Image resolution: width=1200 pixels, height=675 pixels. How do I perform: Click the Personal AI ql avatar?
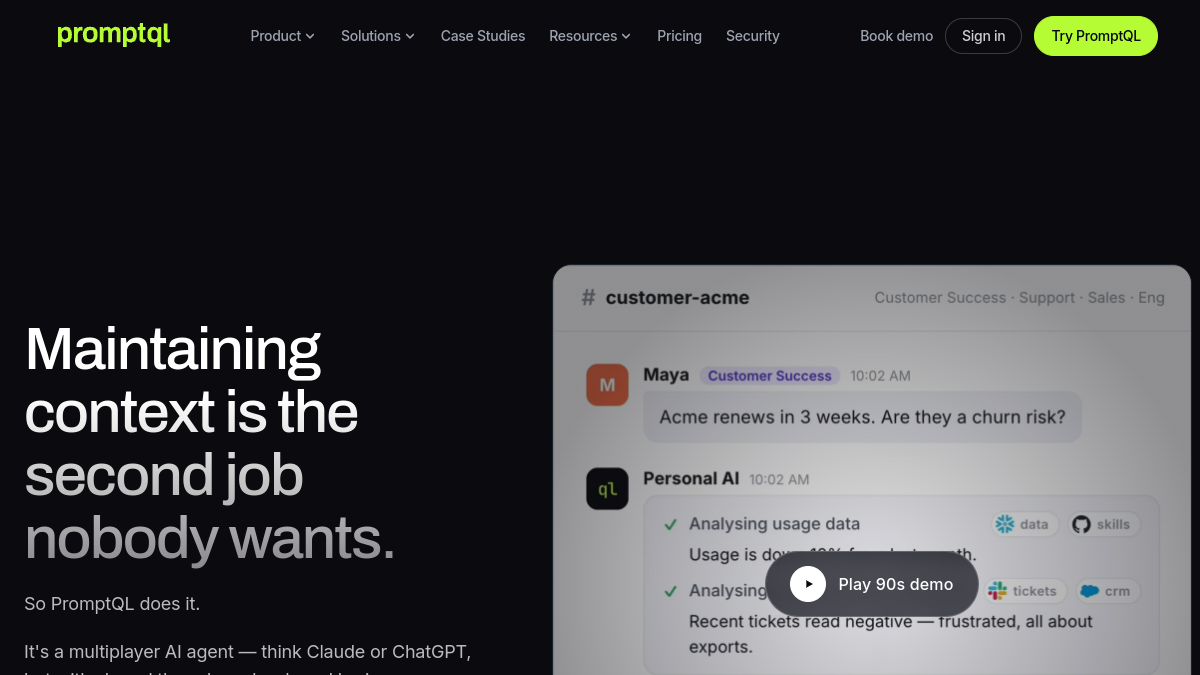[x=607, y=489]
